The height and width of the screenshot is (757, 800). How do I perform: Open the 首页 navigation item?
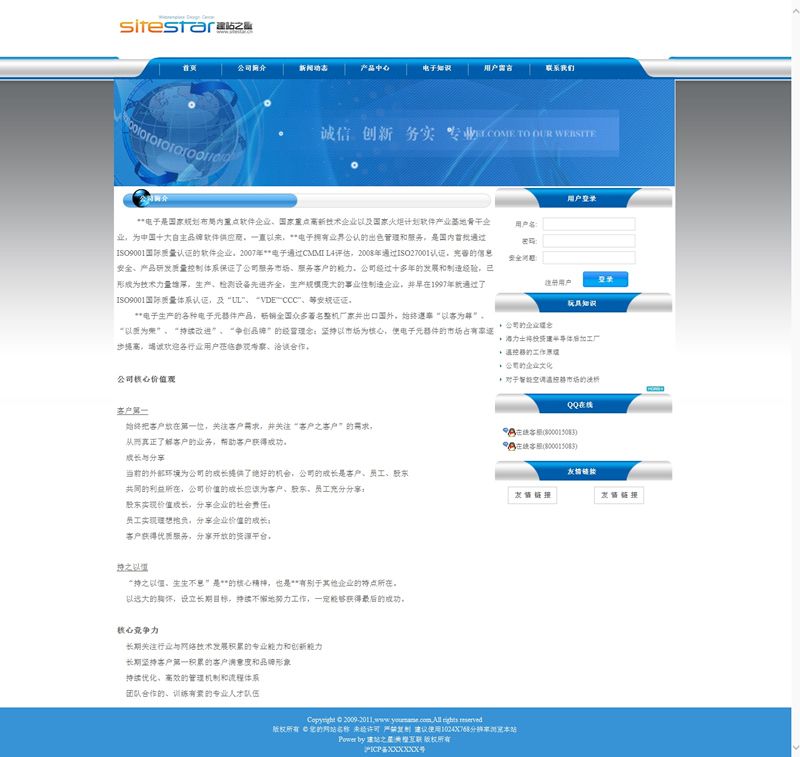click(189, 68)
